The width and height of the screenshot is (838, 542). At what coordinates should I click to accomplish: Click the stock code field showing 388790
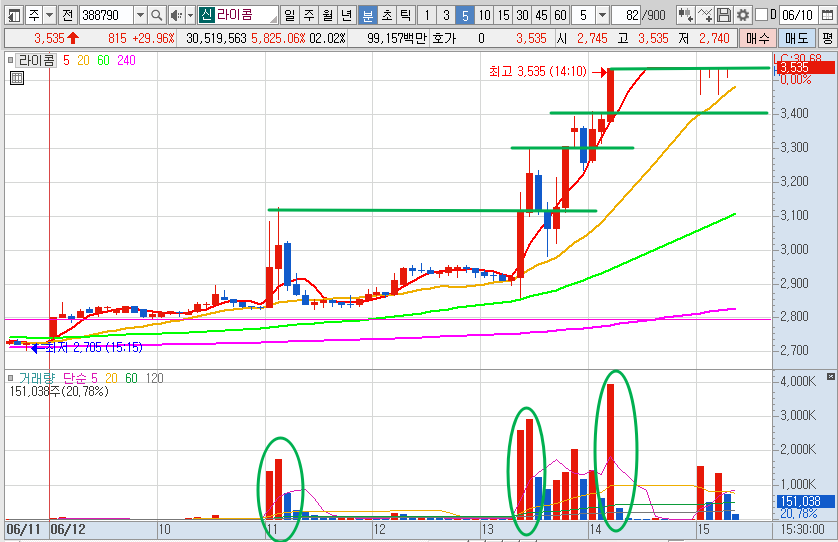tap(106, 15)
